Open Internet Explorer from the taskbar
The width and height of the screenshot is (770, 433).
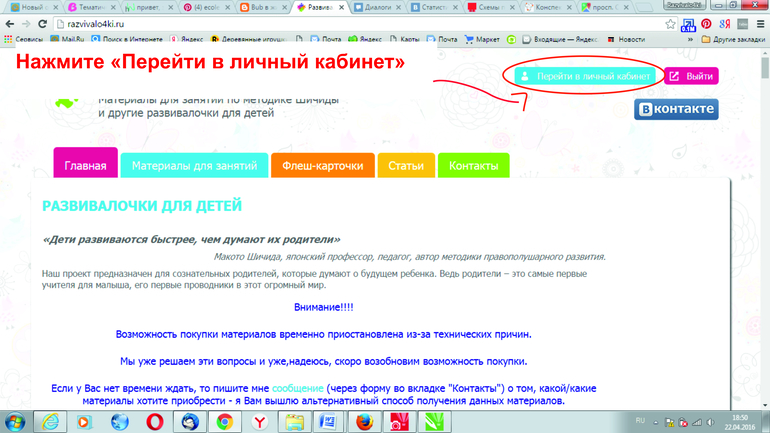click(x=49, y=422)
